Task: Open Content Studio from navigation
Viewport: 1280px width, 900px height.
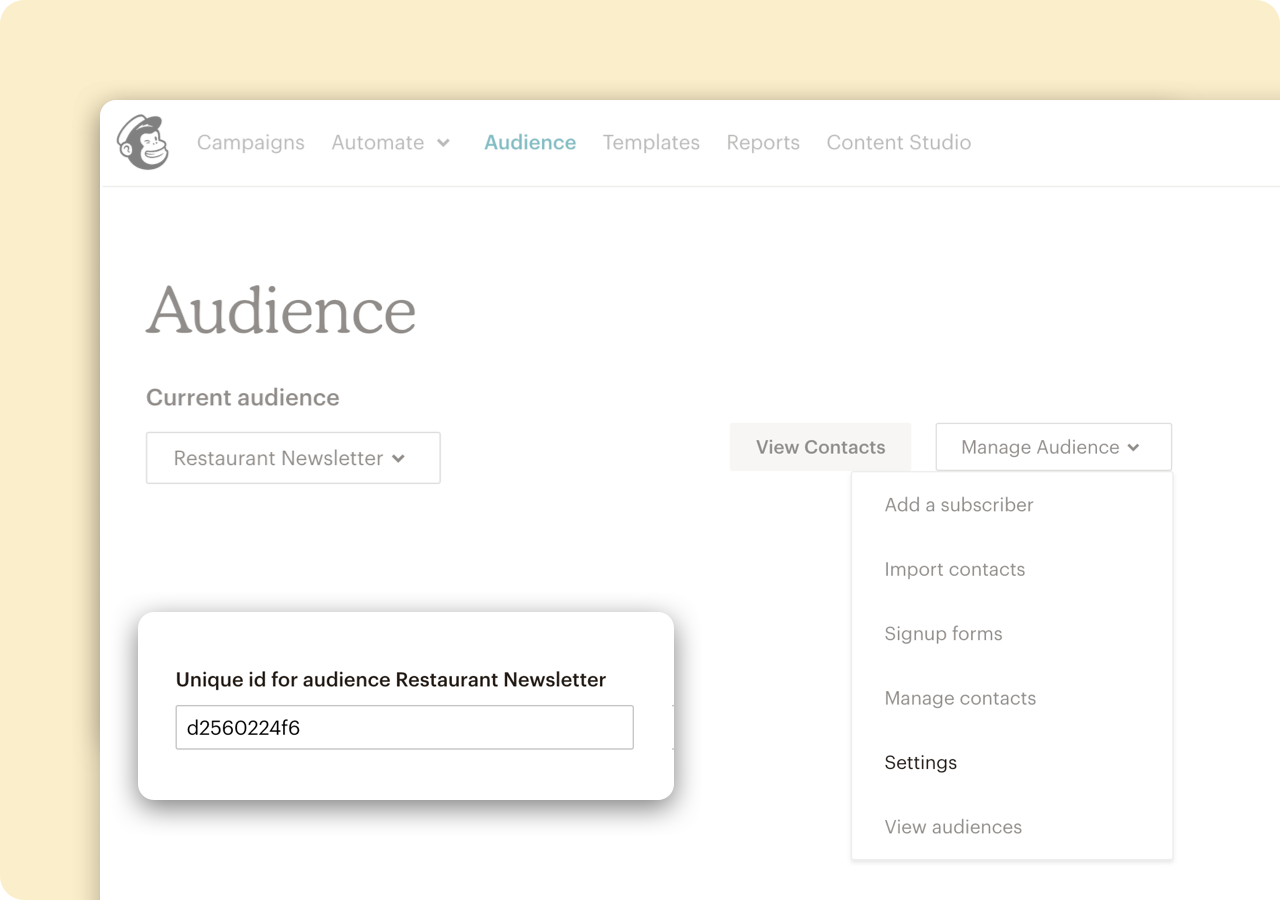Action: [899, 143]
